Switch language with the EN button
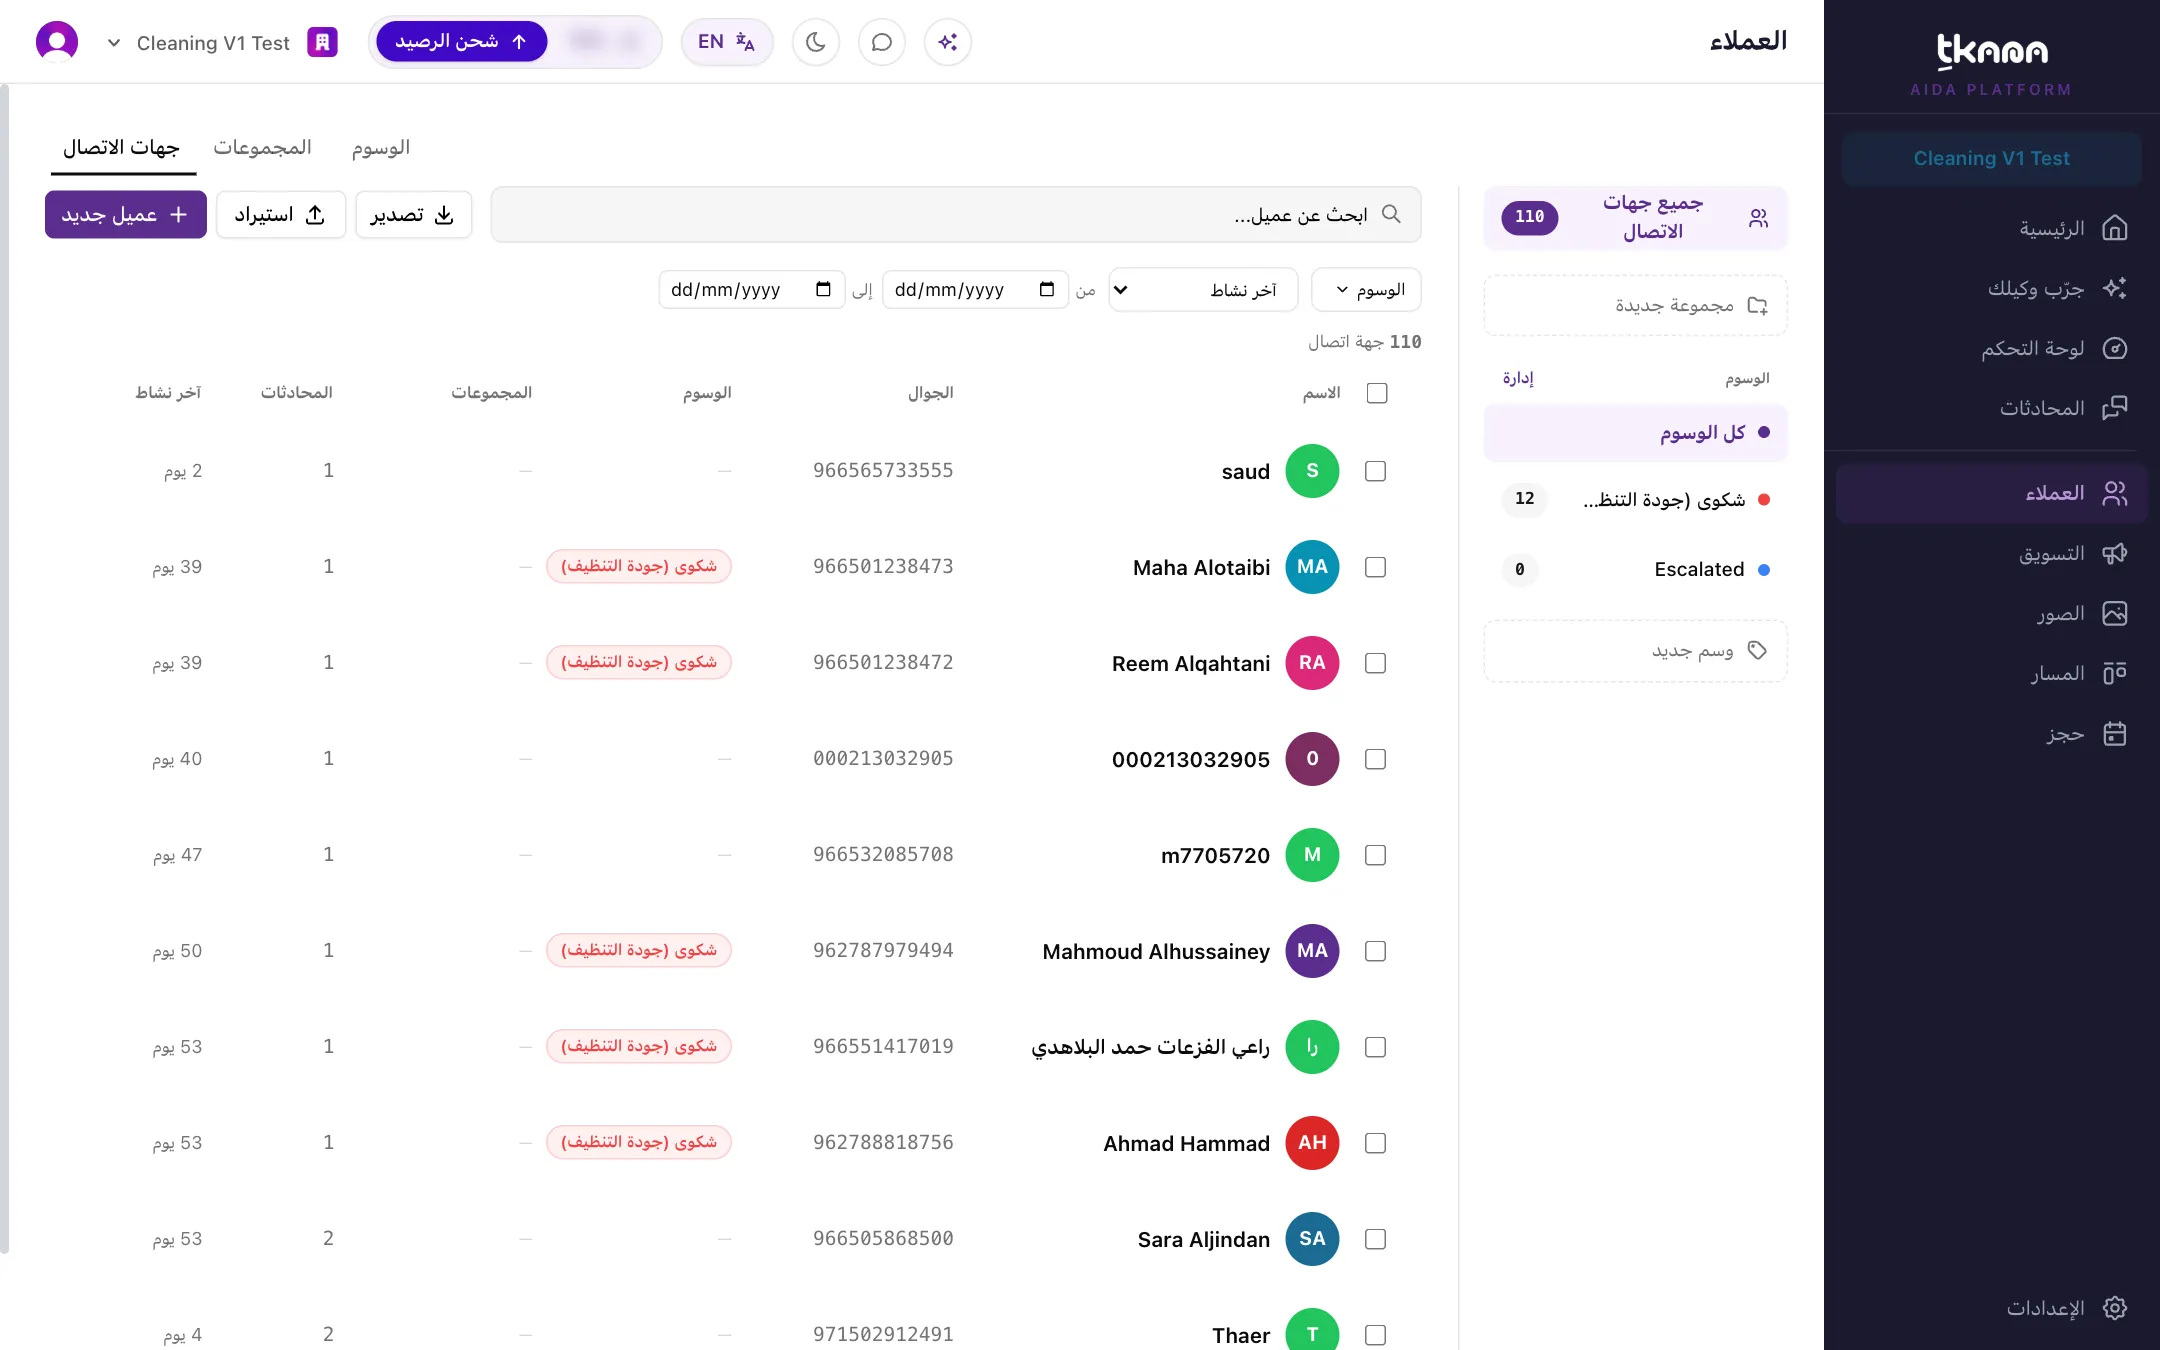The width and height of the screenshot is (2160, 1350). pos(727,42)
